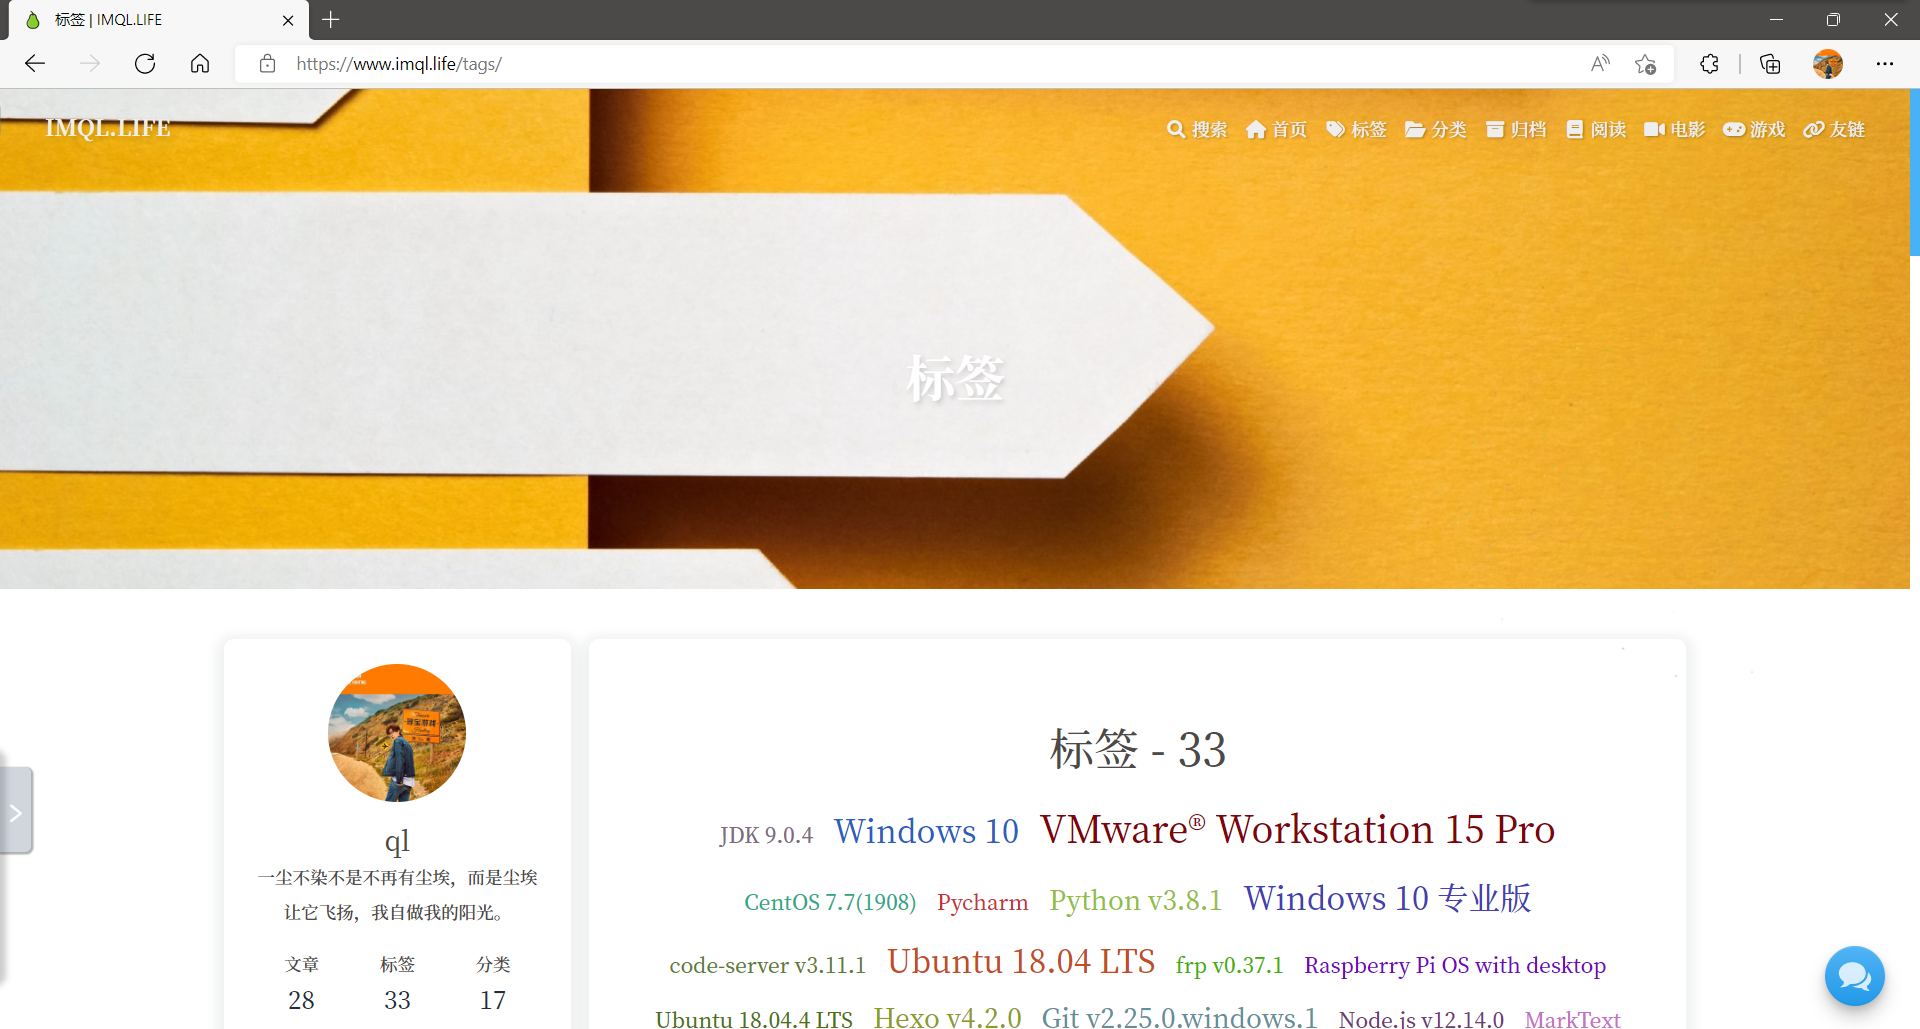The height and width of the screenshot is (1029, 1920).
Task: Start Read aloud from the address bar
Action: [1600, 63]
